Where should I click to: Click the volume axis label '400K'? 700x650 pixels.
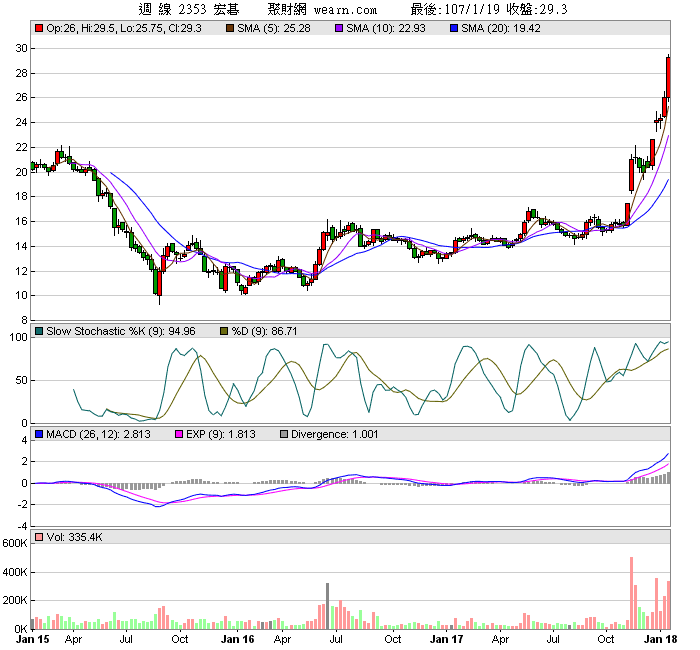point(15,572)
